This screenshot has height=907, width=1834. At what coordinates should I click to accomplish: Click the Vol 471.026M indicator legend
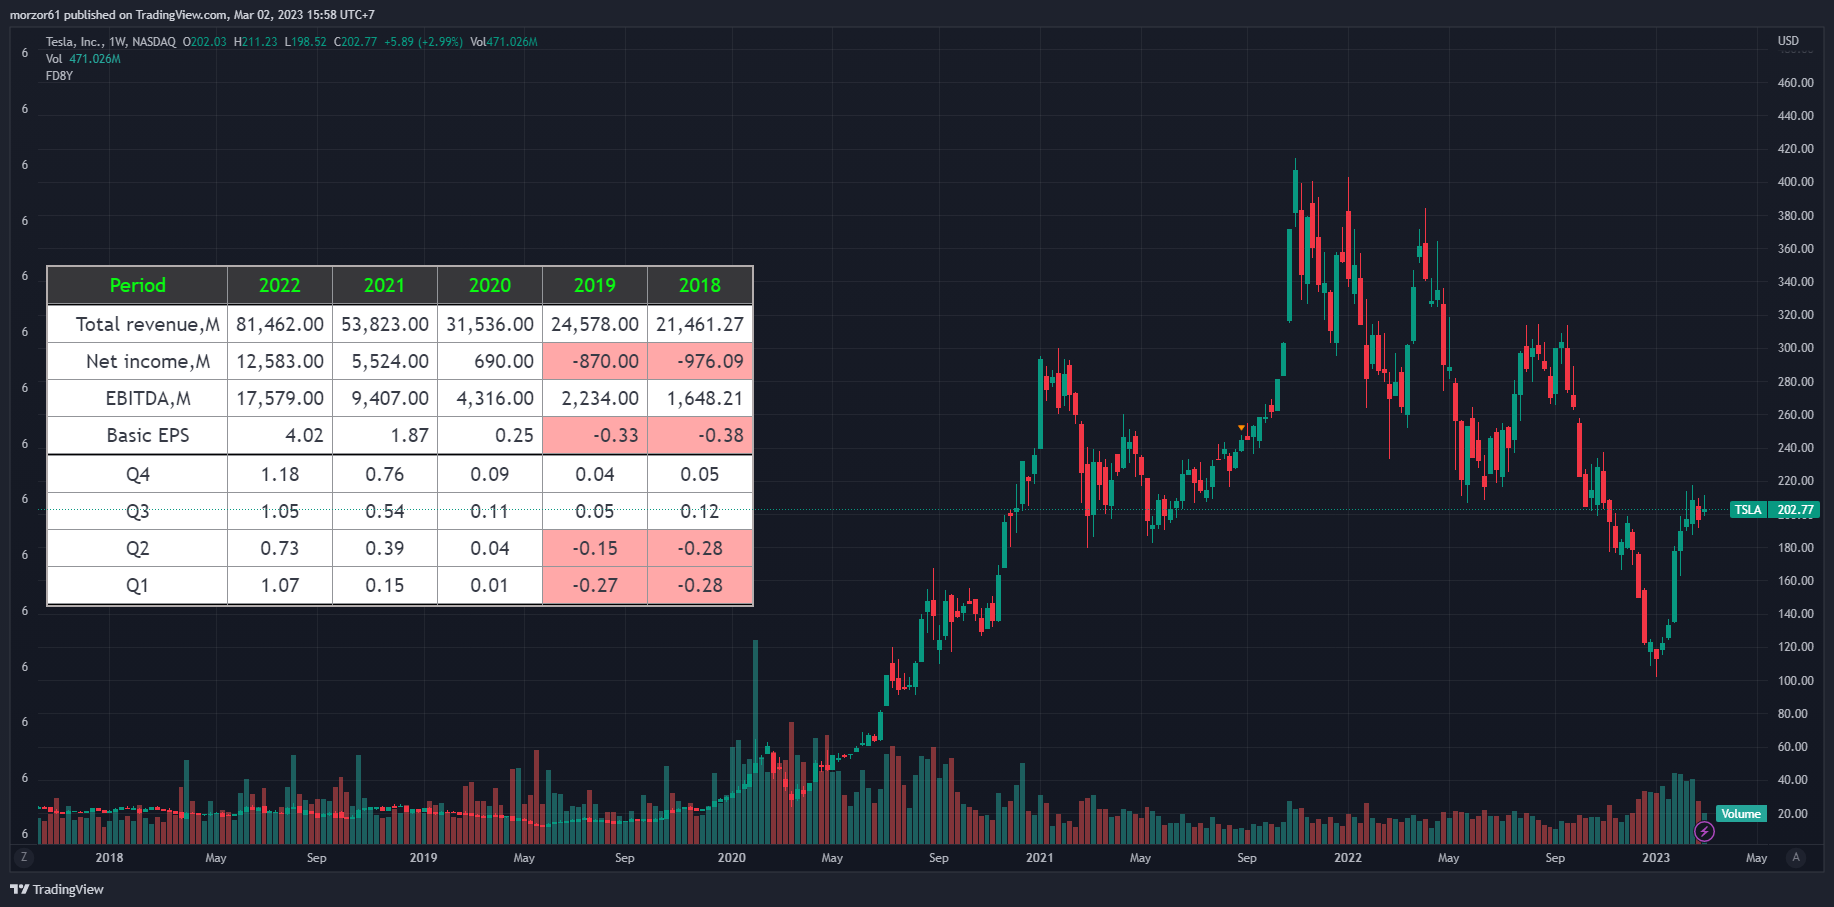[x=83, y=59]
